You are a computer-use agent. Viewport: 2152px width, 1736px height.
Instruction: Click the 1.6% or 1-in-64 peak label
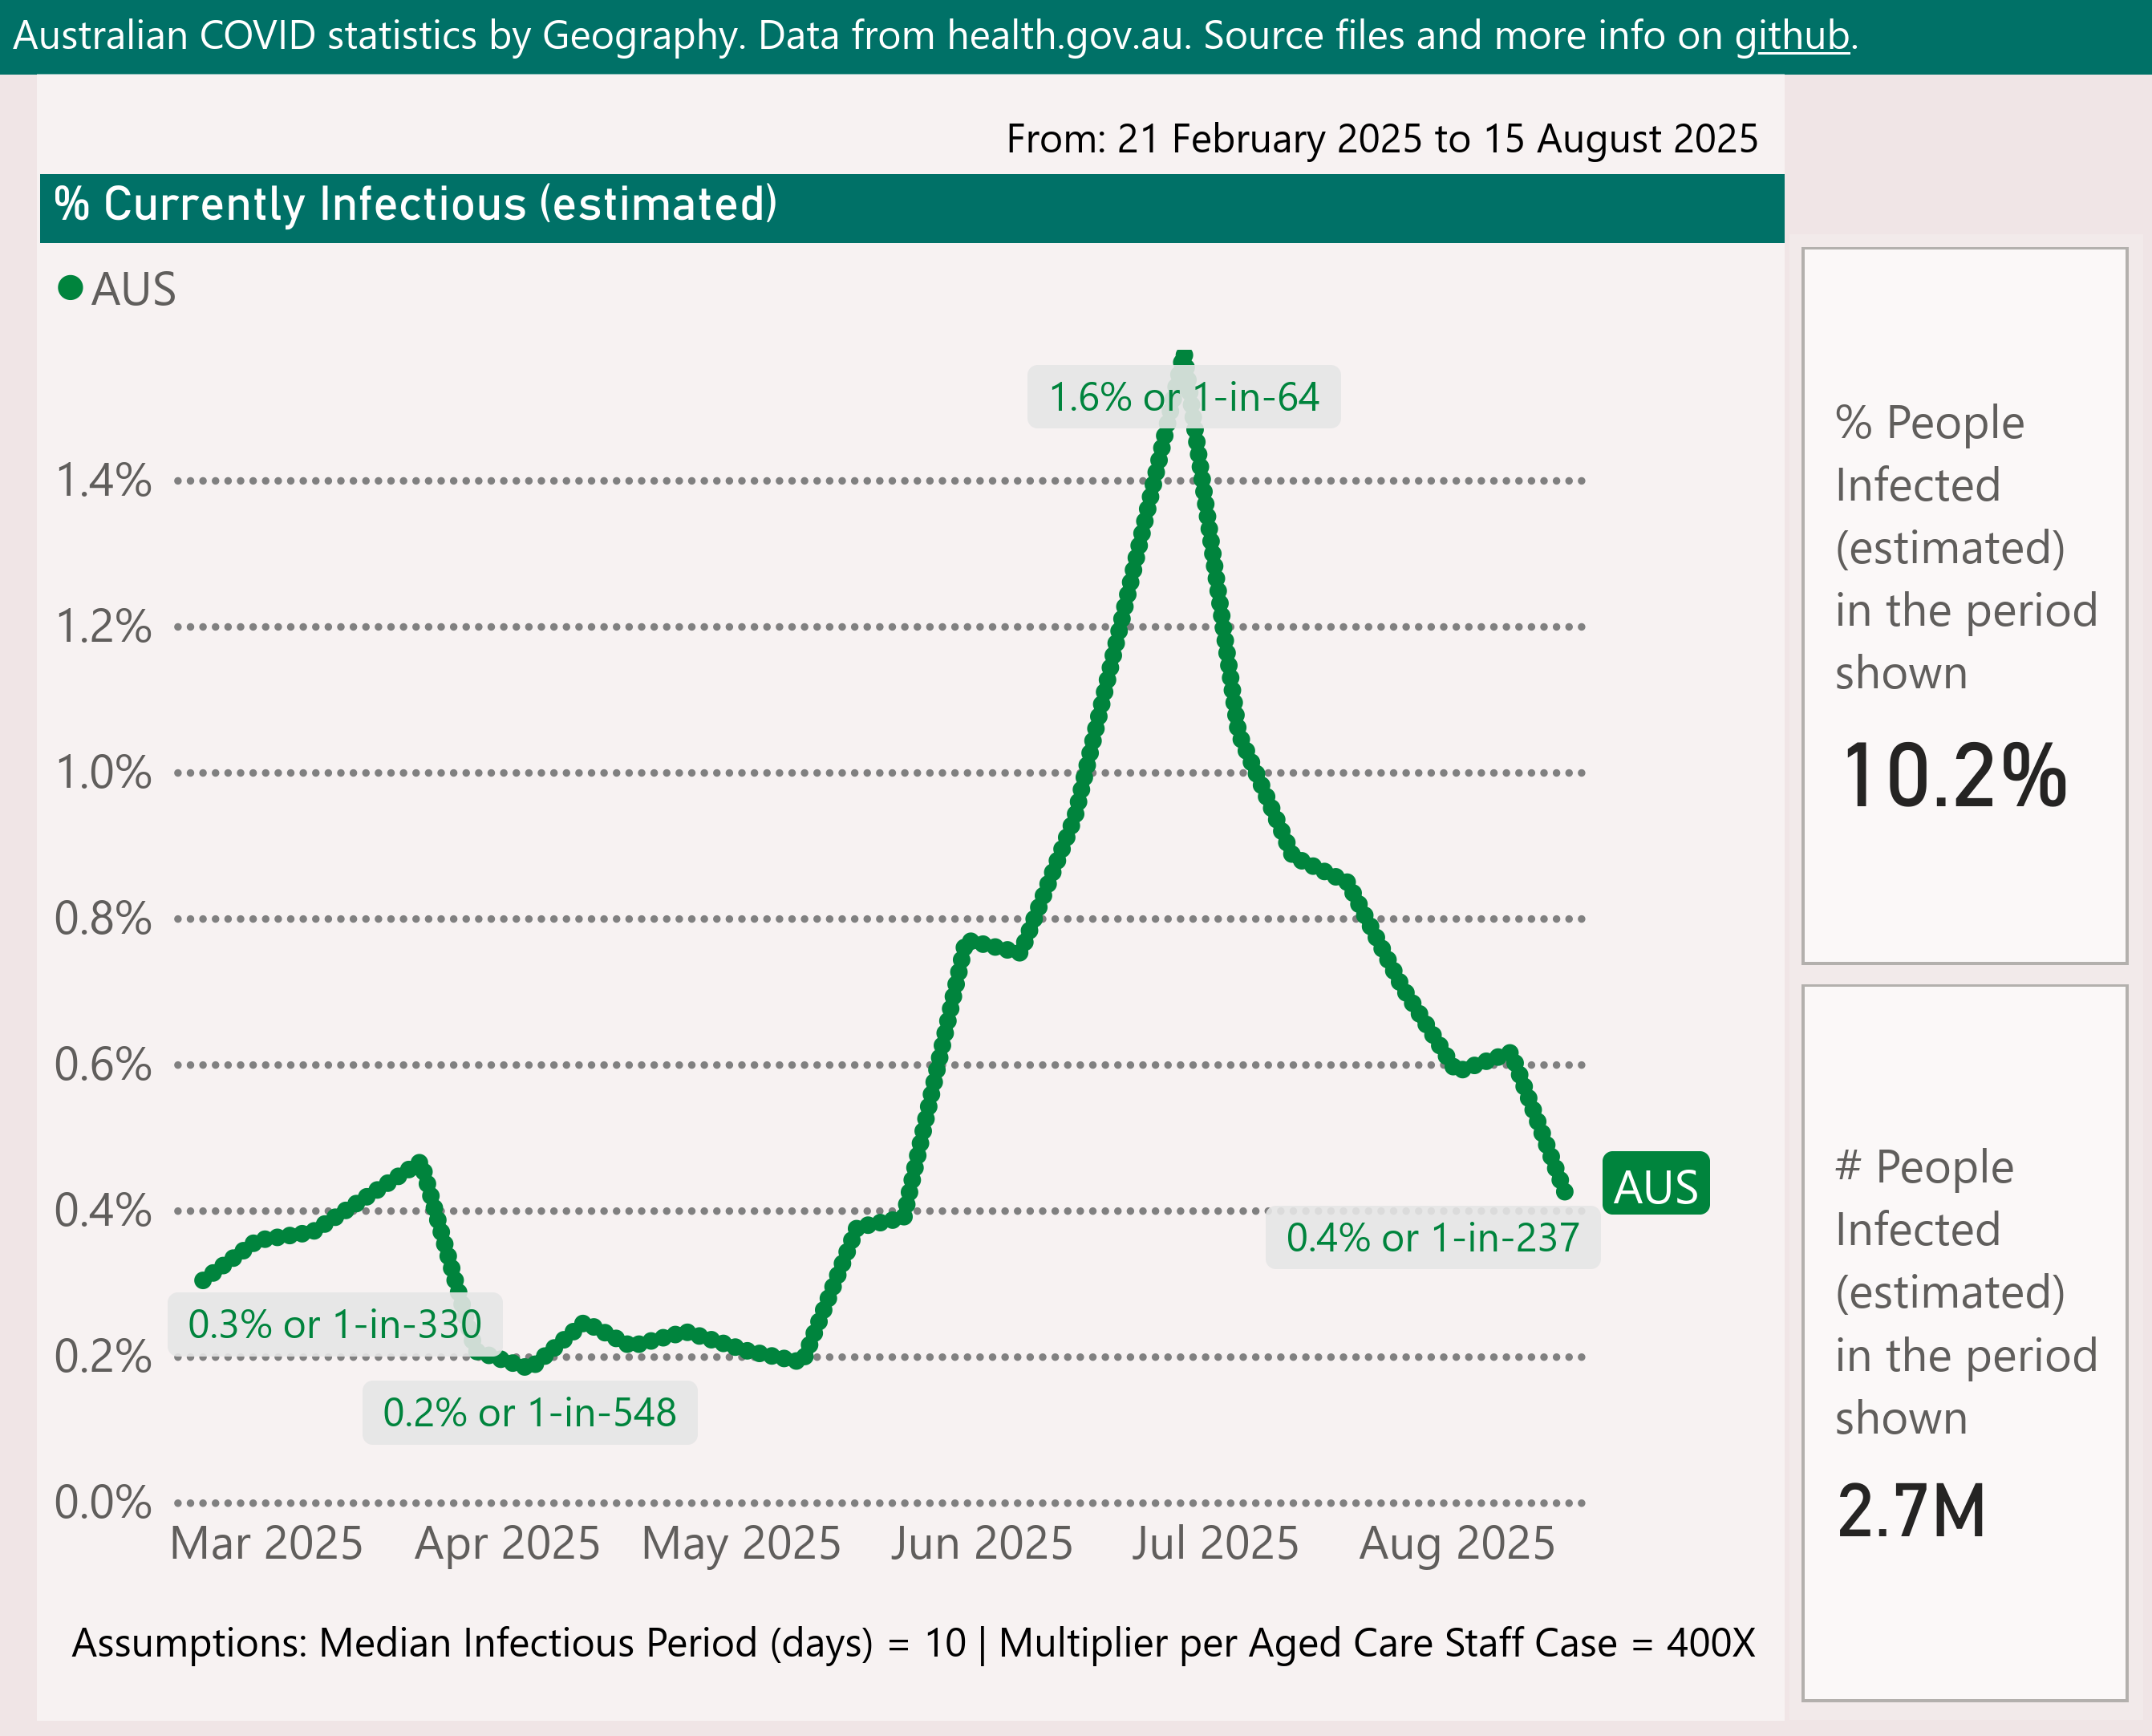(x=1183, y=397)
